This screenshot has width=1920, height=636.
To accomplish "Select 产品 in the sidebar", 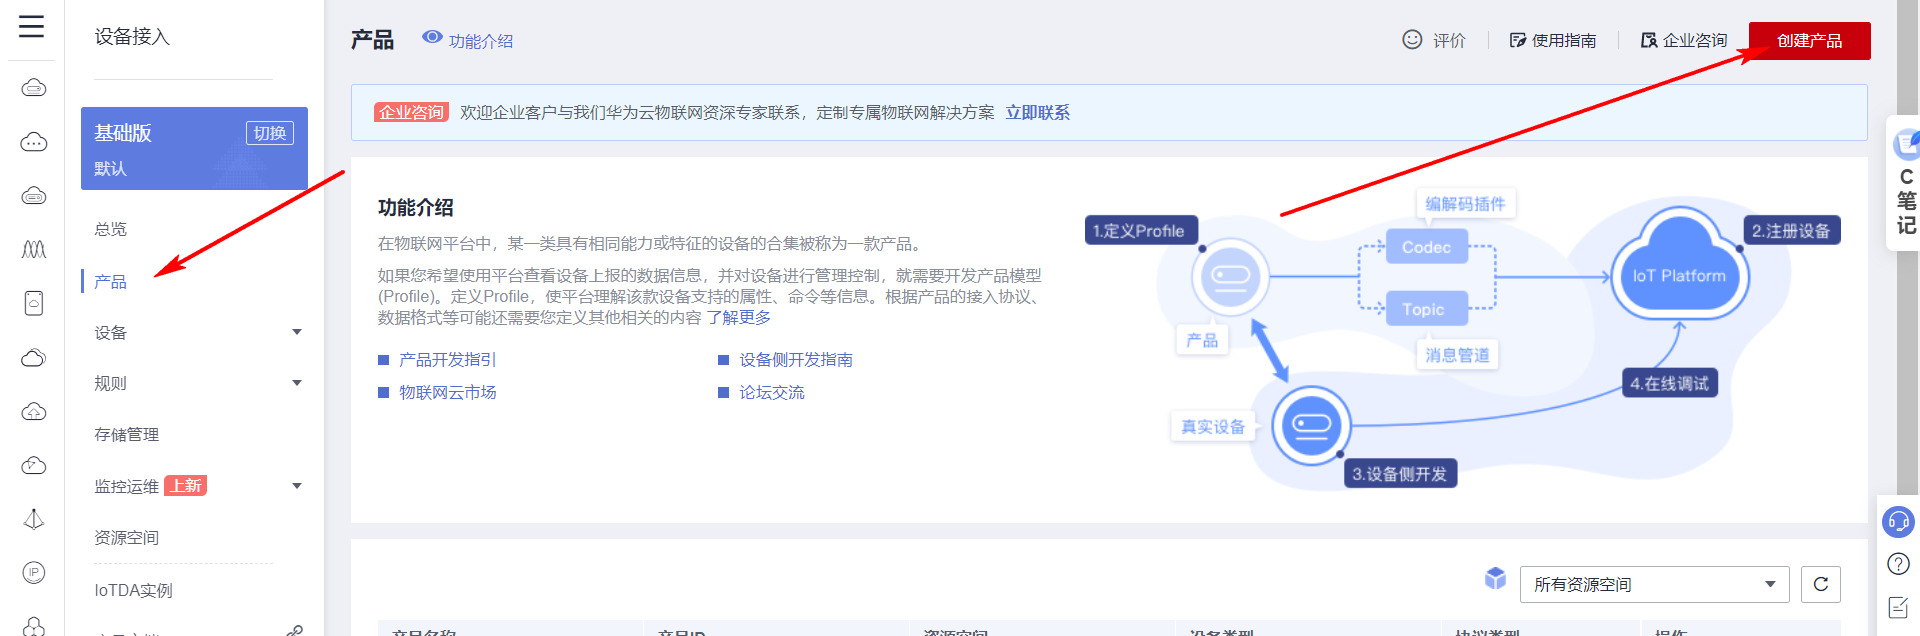I will [110, 282].
